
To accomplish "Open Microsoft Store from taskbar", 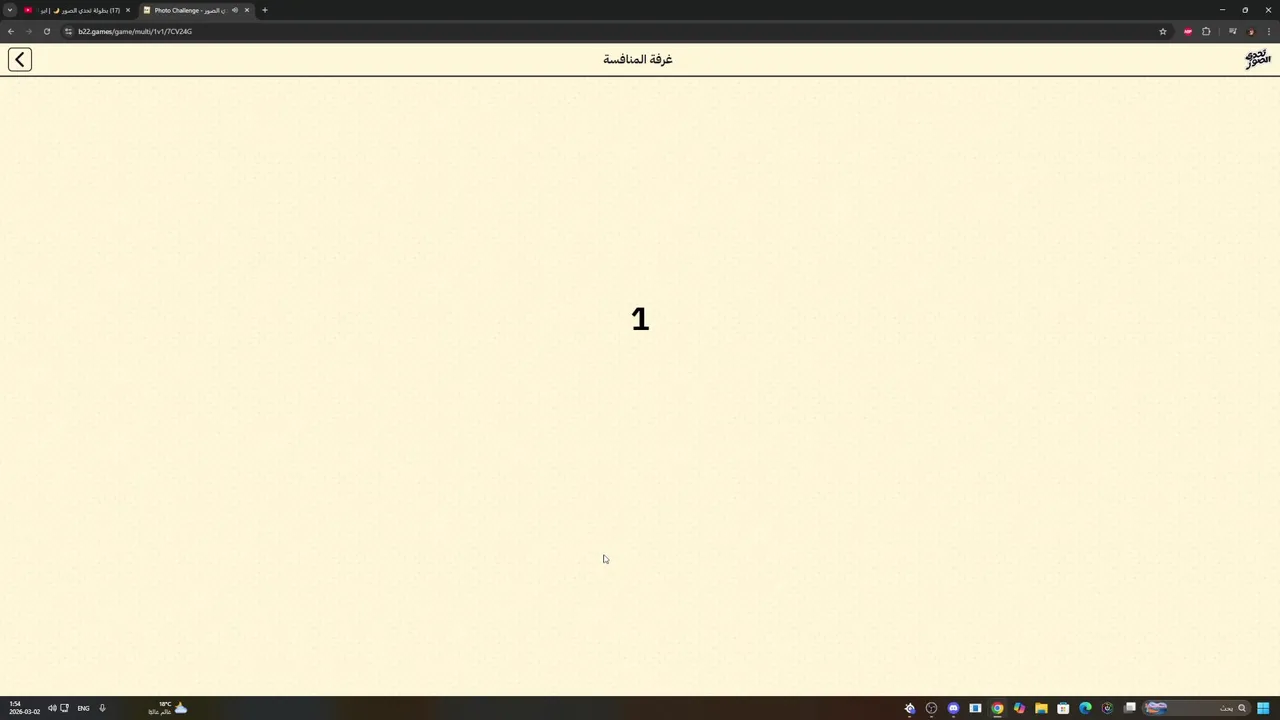I will coord(1063,708).
